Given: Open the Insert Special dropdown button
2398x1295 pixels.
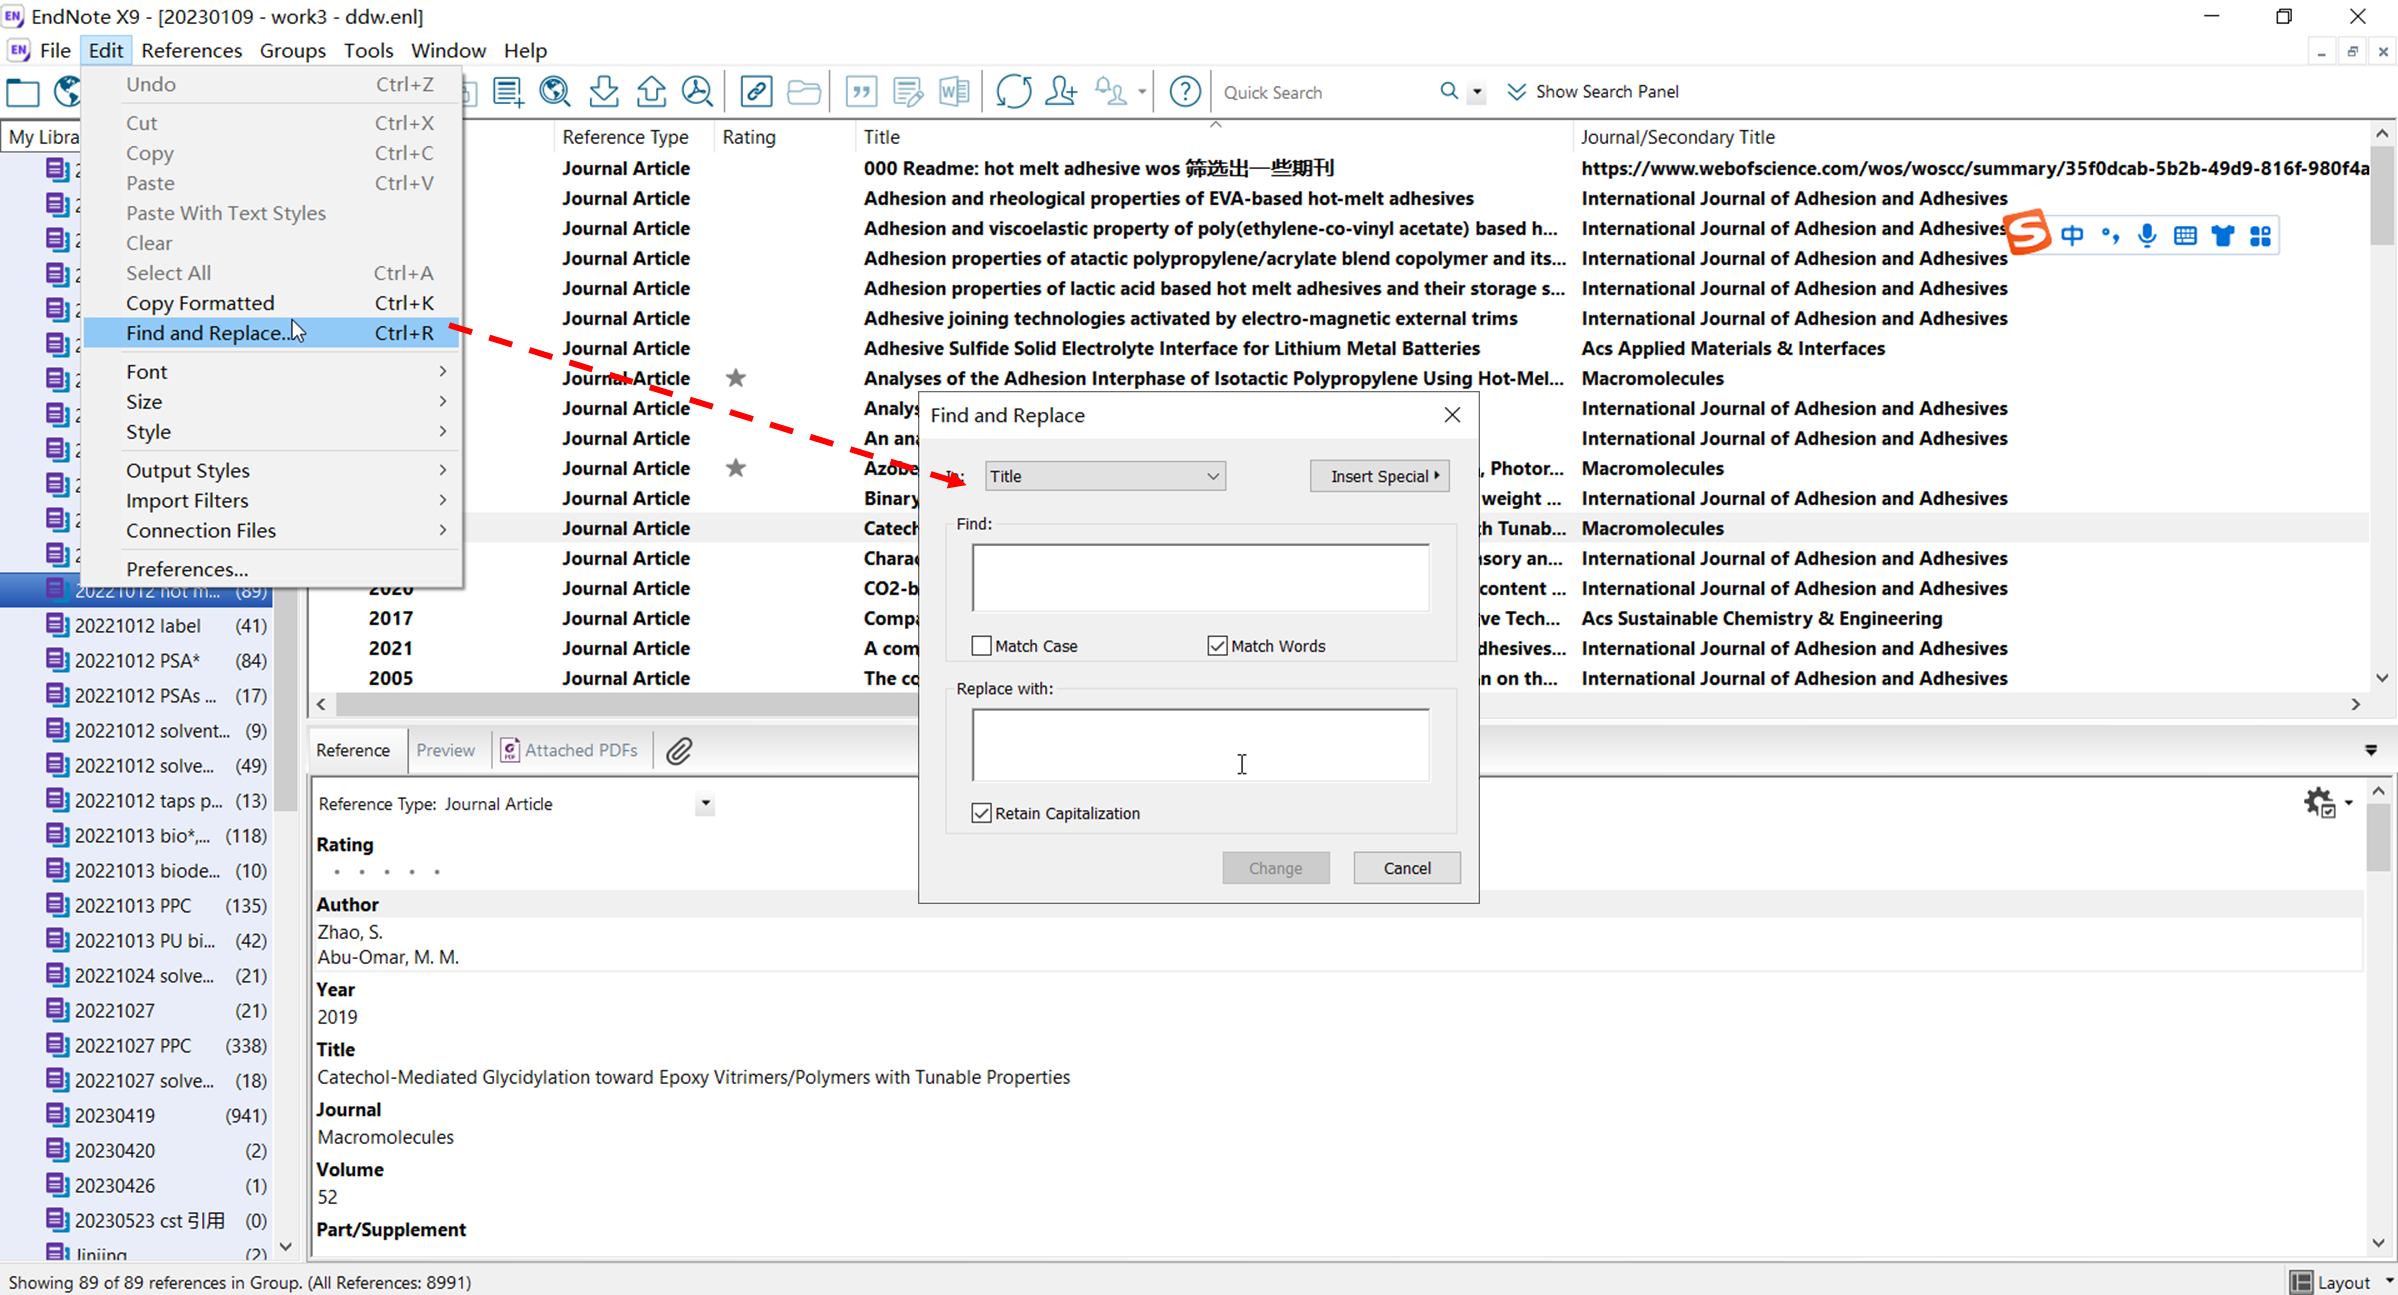Looking at the screenshot, I should [x=1380, y=476].
